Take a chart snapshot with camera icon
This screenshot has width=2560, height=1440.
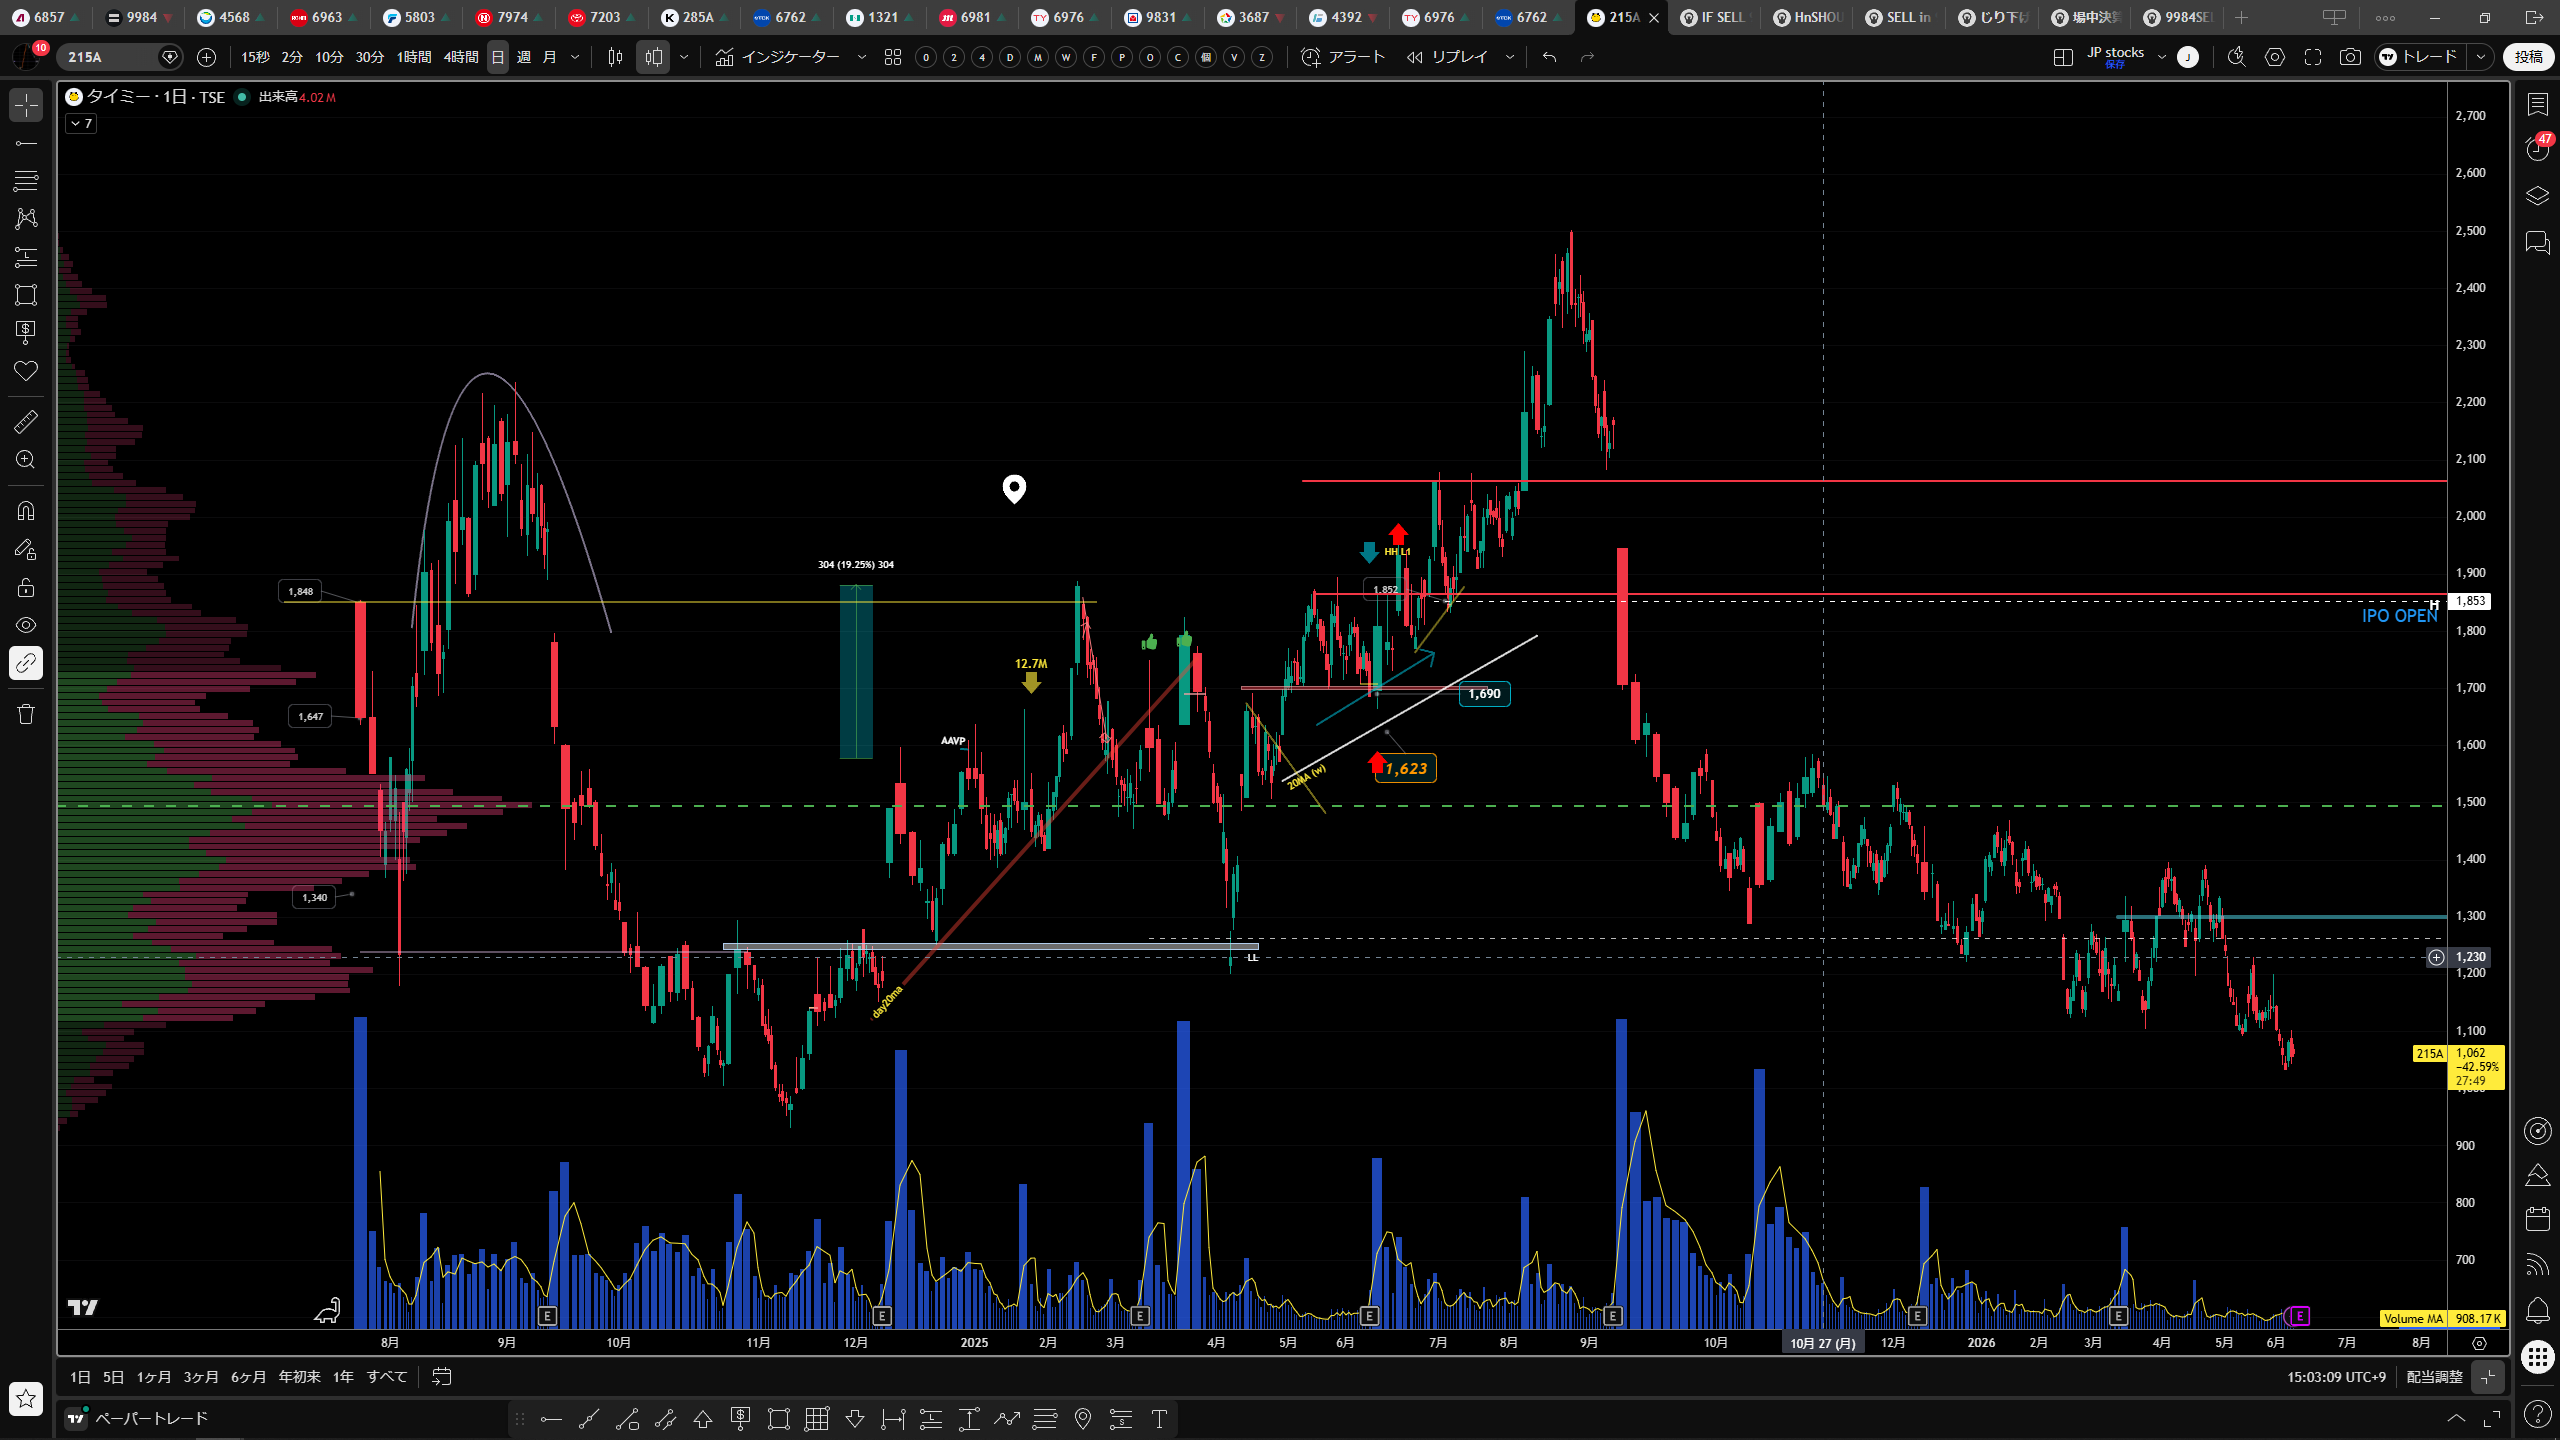tap(2350, 57)
